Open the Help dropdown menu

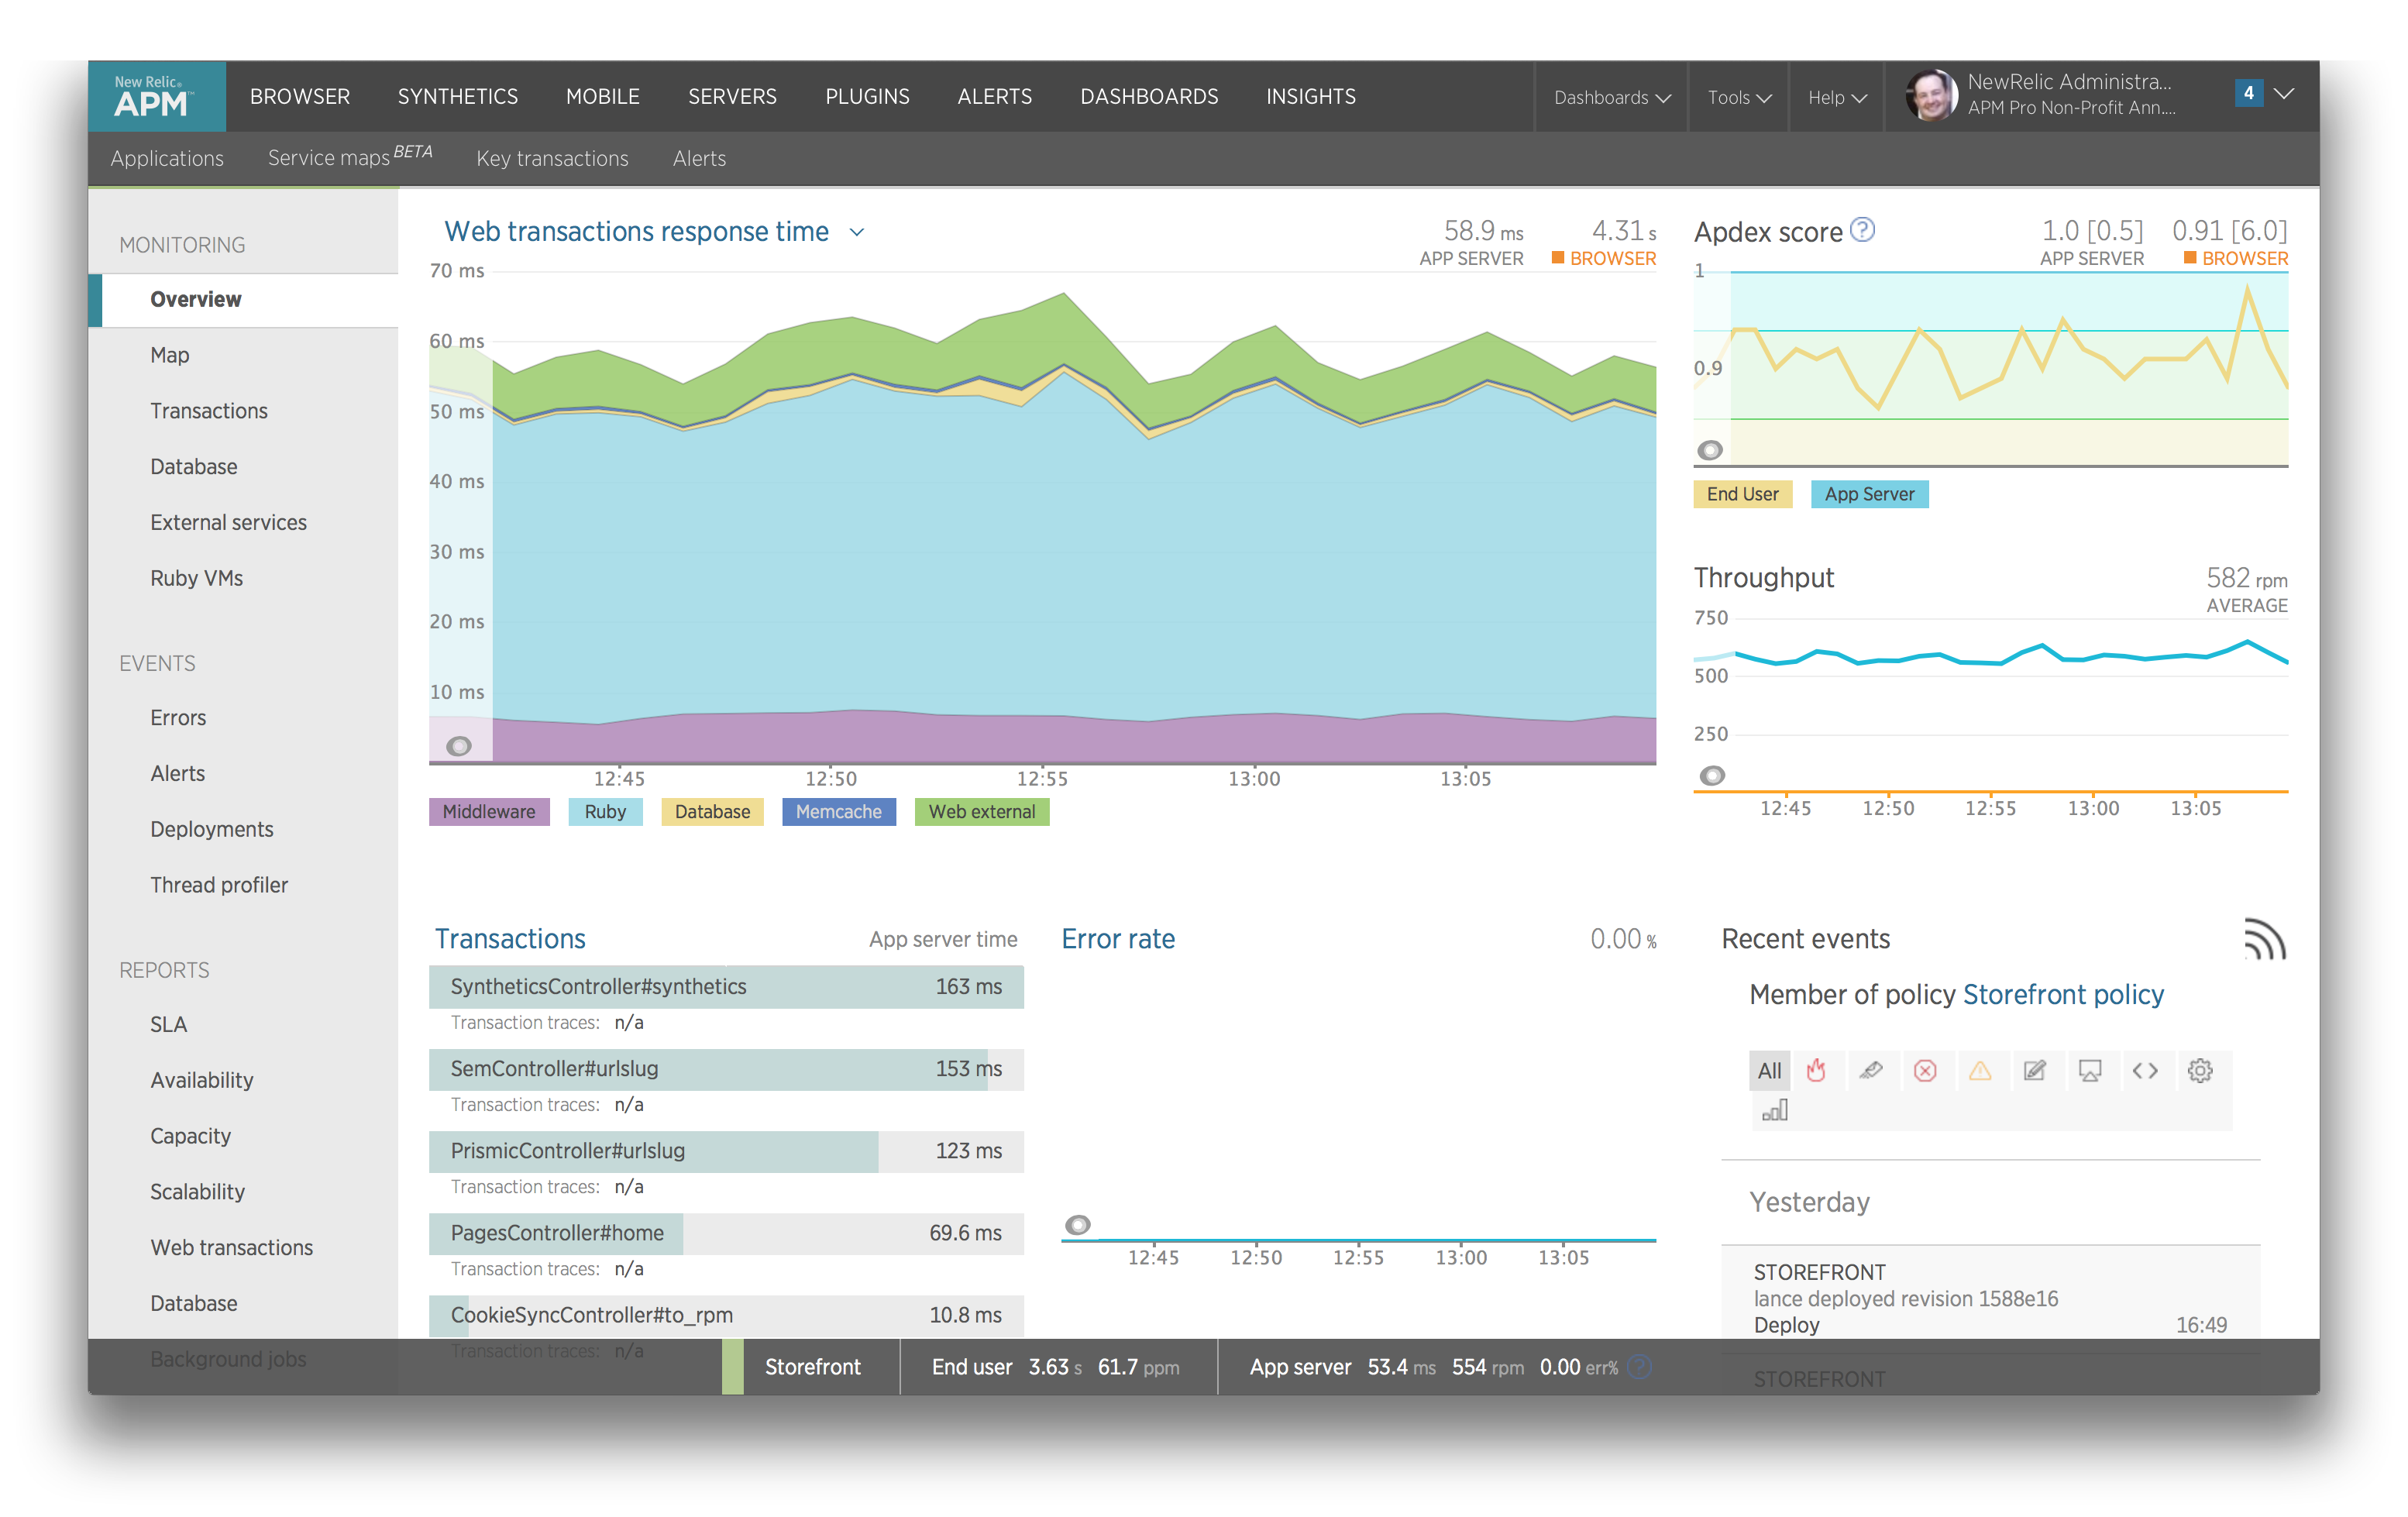point(1837,97)
